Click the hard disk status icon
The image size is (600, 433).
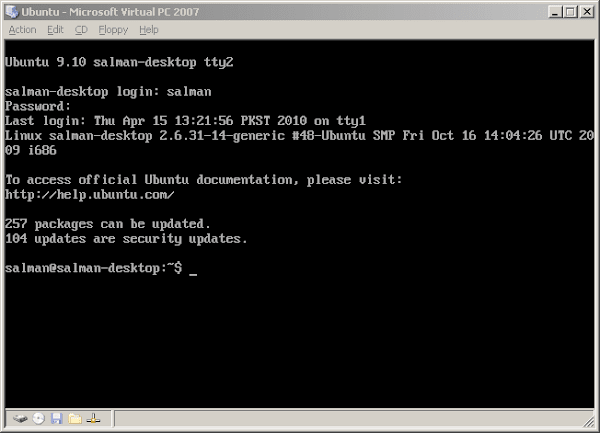[x=20, y=419]
